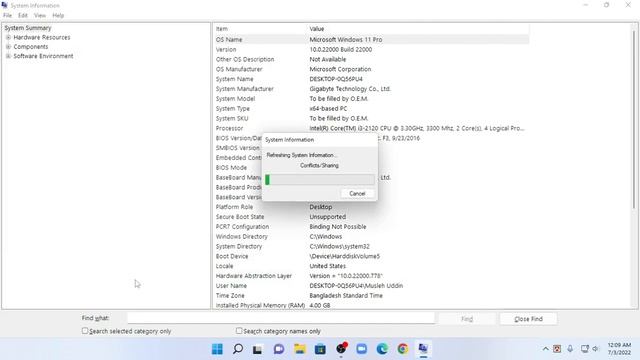Select the OS Manufacturer row
This screenshot has height=360, width=640.
pyautogui.click(x=371, y=69)
